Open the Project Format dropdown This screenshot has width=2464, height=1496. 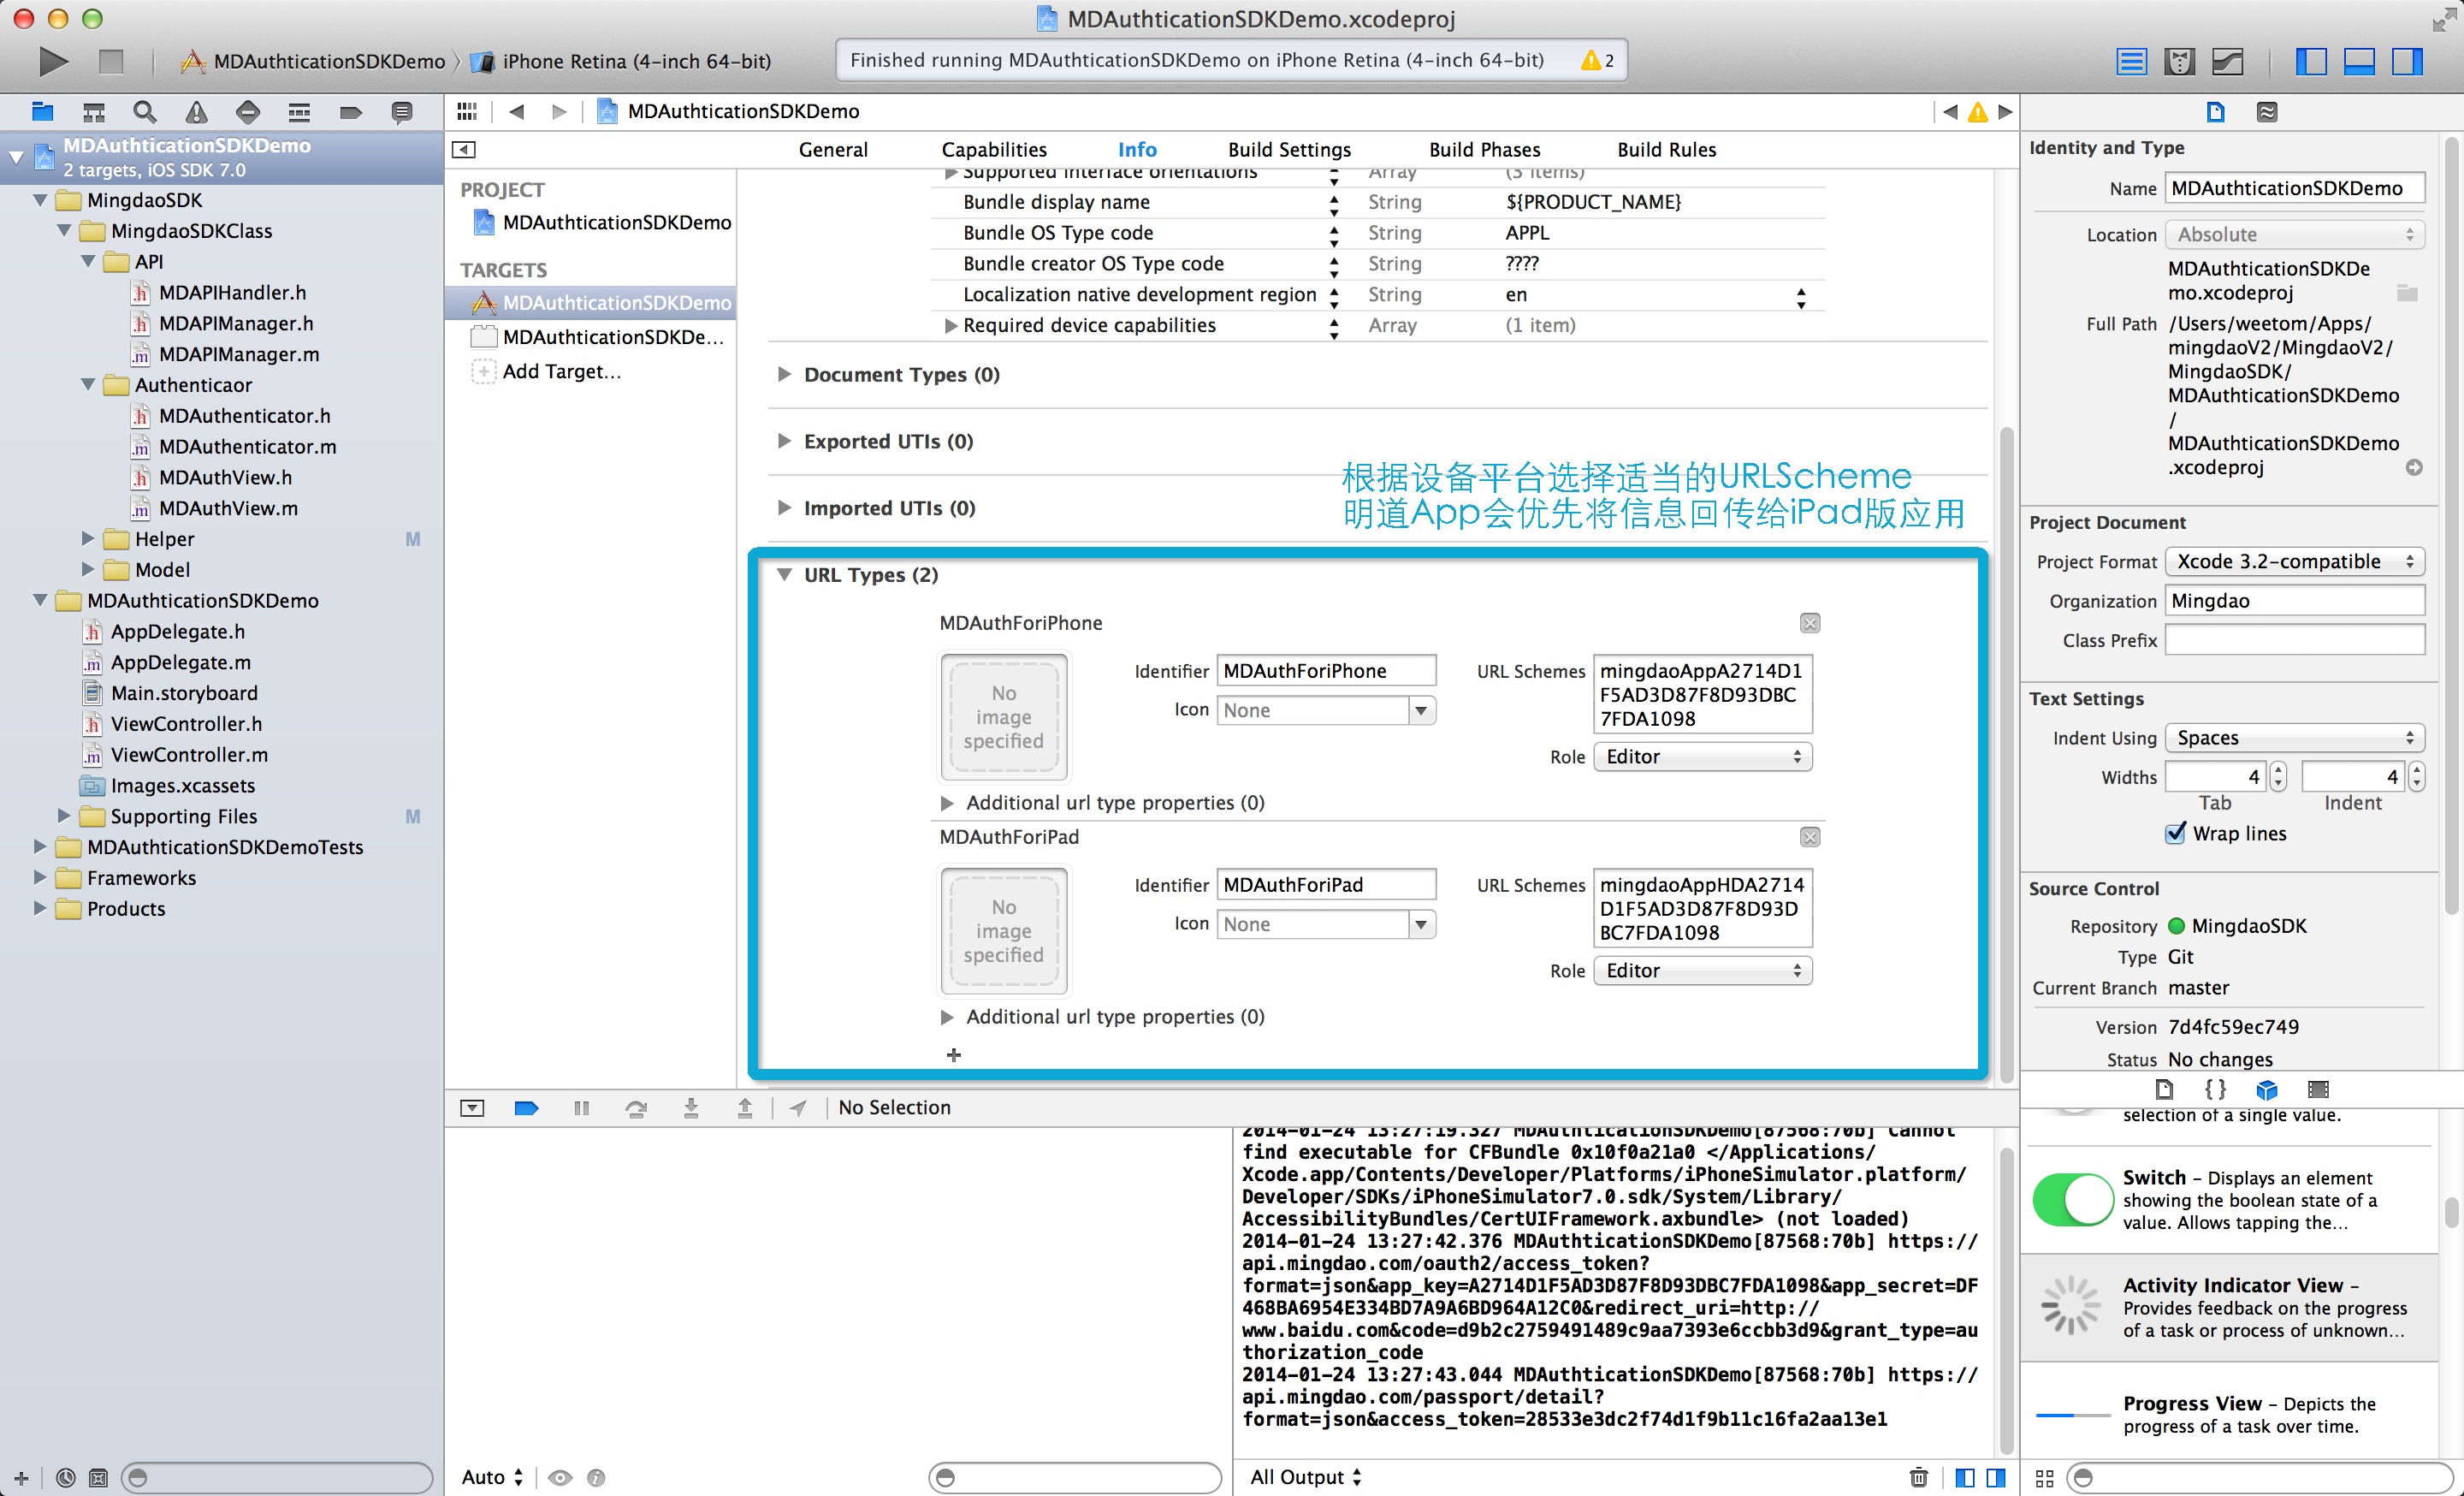coord(2294,561)
